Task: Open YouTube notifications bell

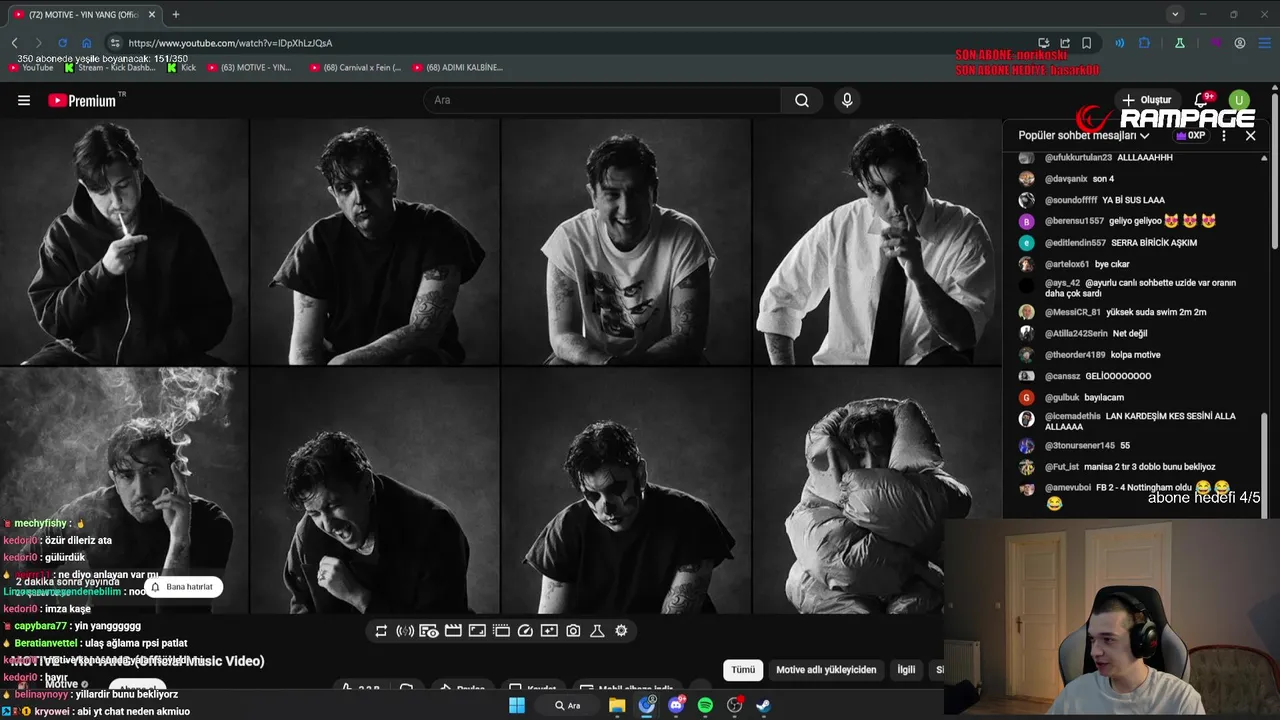Action: (x=1203, y=100)
